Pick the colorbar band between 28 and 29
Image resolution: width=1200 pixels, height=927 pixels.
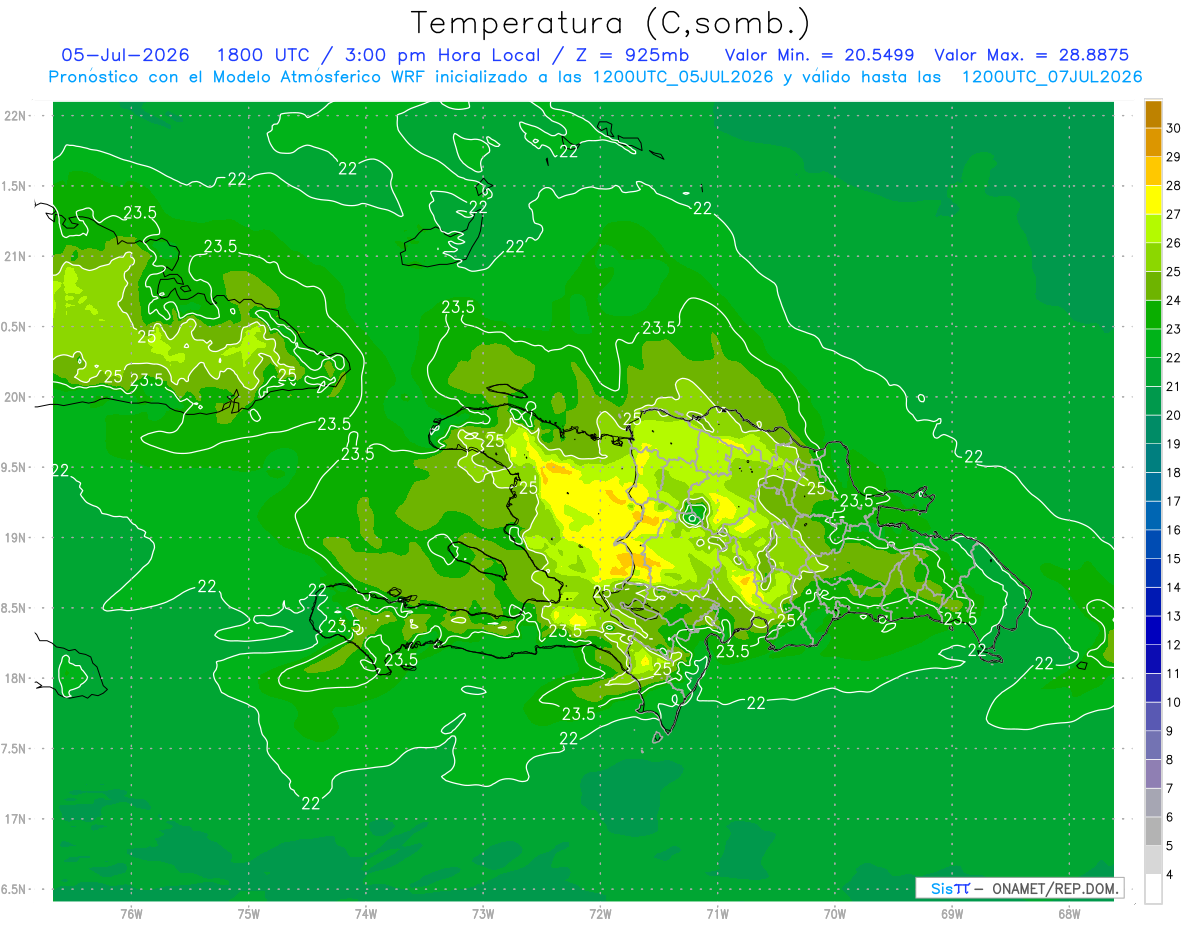coord(1153,171)
